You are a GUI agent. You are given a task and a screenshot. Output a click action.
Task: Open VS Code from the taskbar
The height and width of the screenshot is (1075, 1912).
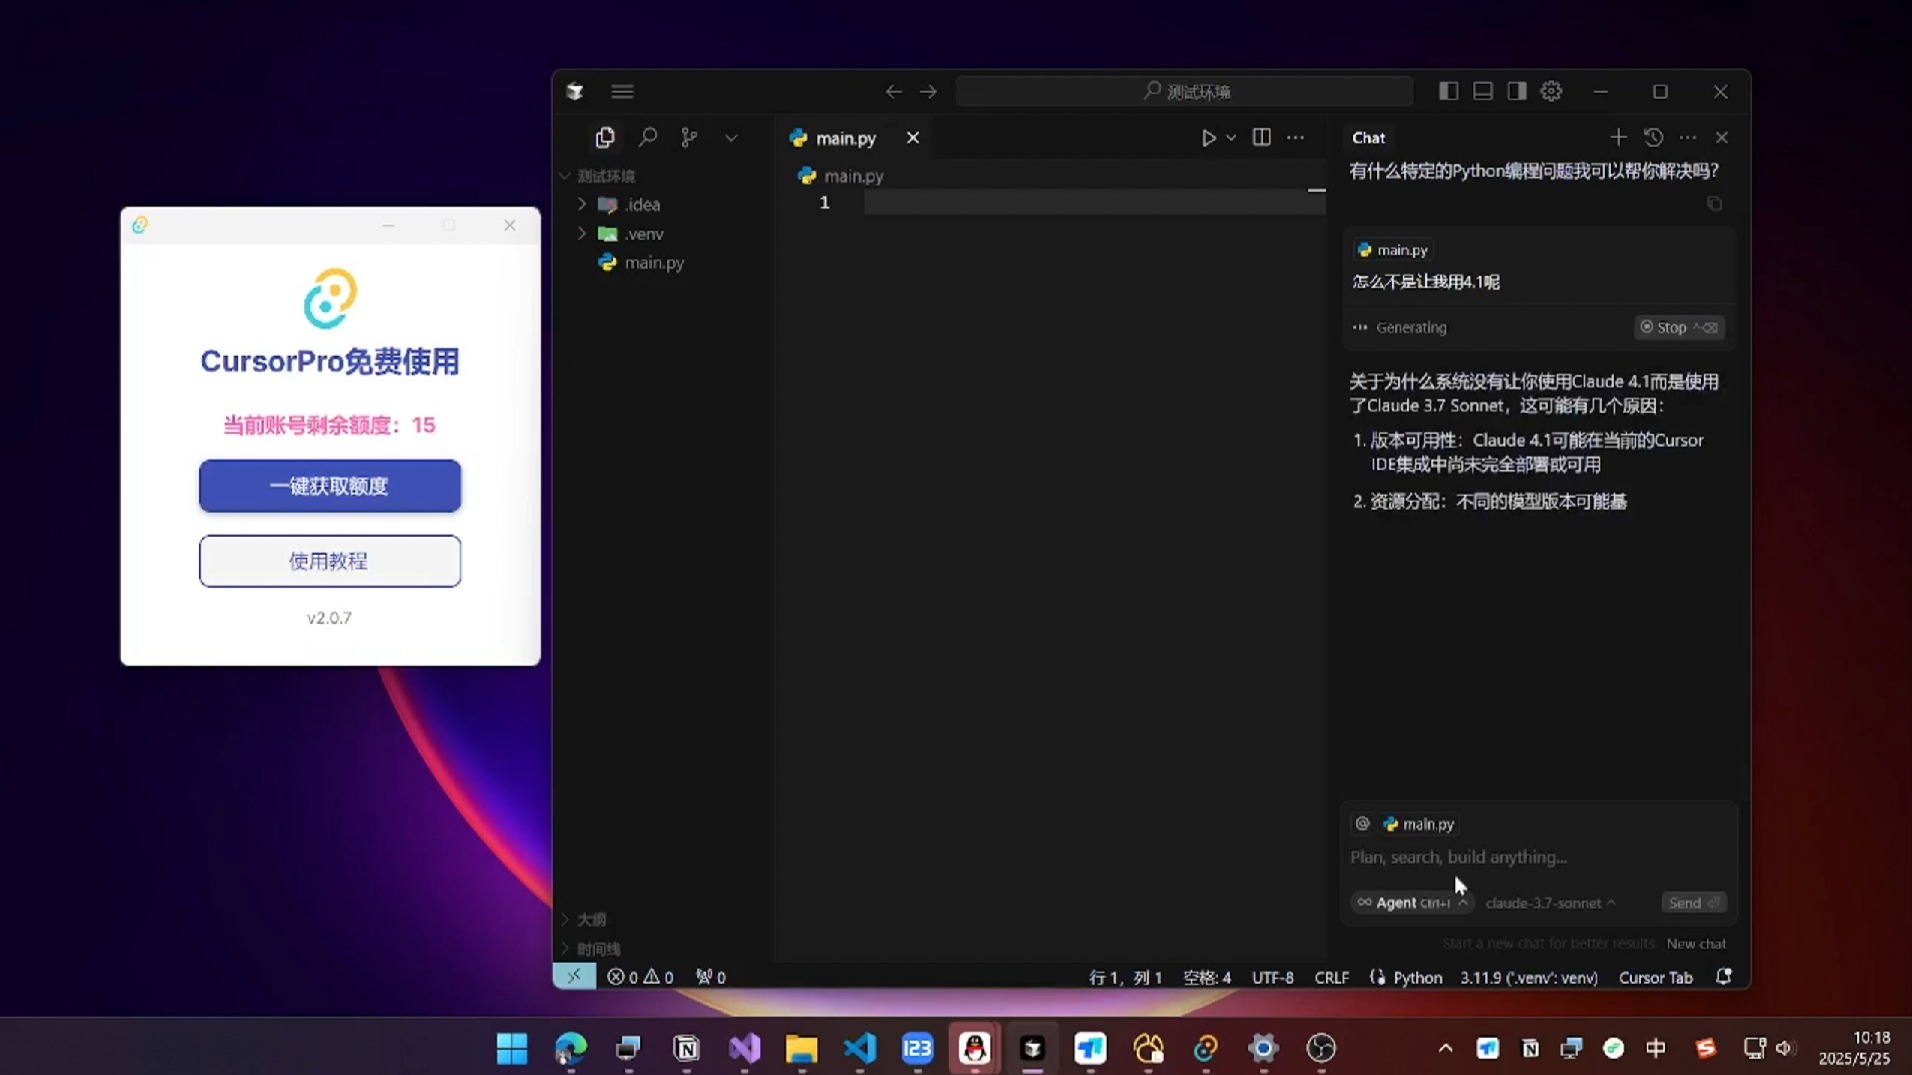click(x=859, y=1048)
